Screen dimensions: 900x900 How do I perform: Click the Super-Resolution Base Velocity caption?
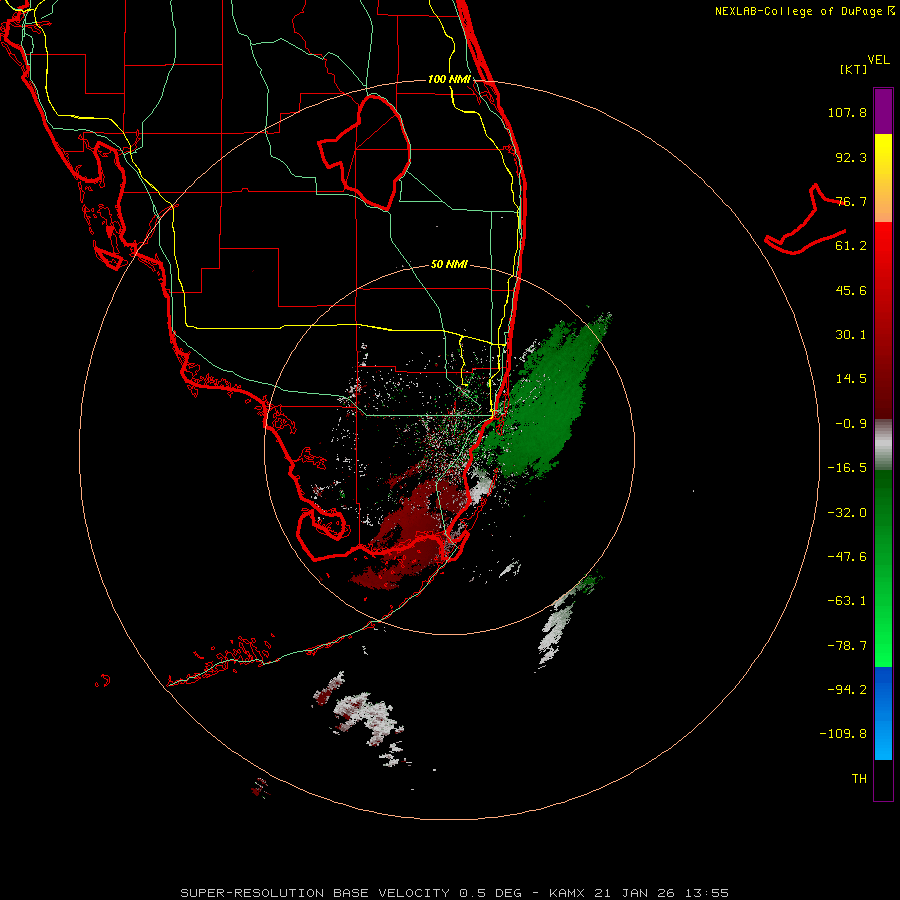tap(455, 893)
